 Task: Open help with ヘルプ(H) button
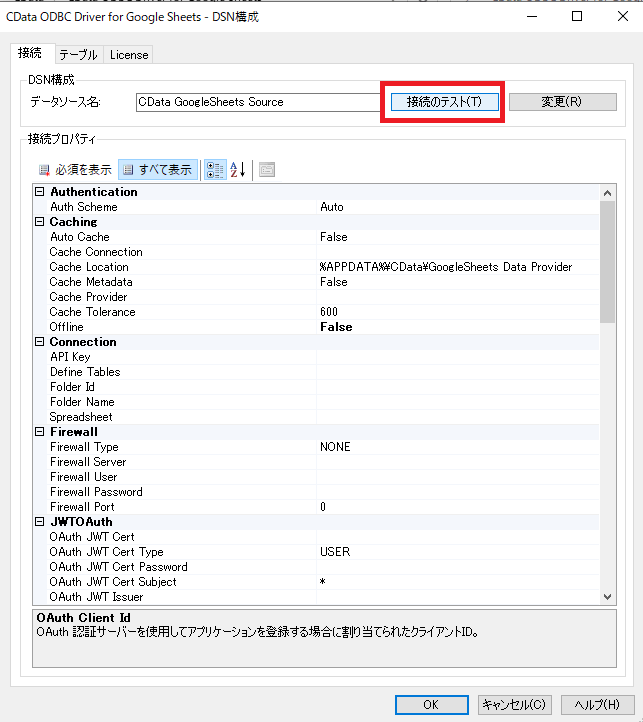597,705
